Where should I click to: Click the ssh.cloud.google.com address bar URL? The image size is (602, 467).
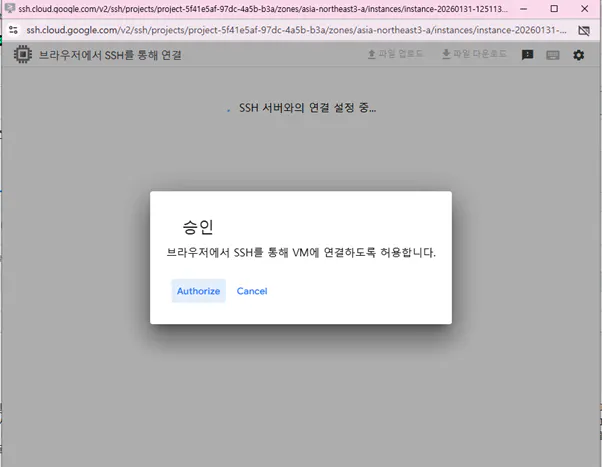click(296, 30)
